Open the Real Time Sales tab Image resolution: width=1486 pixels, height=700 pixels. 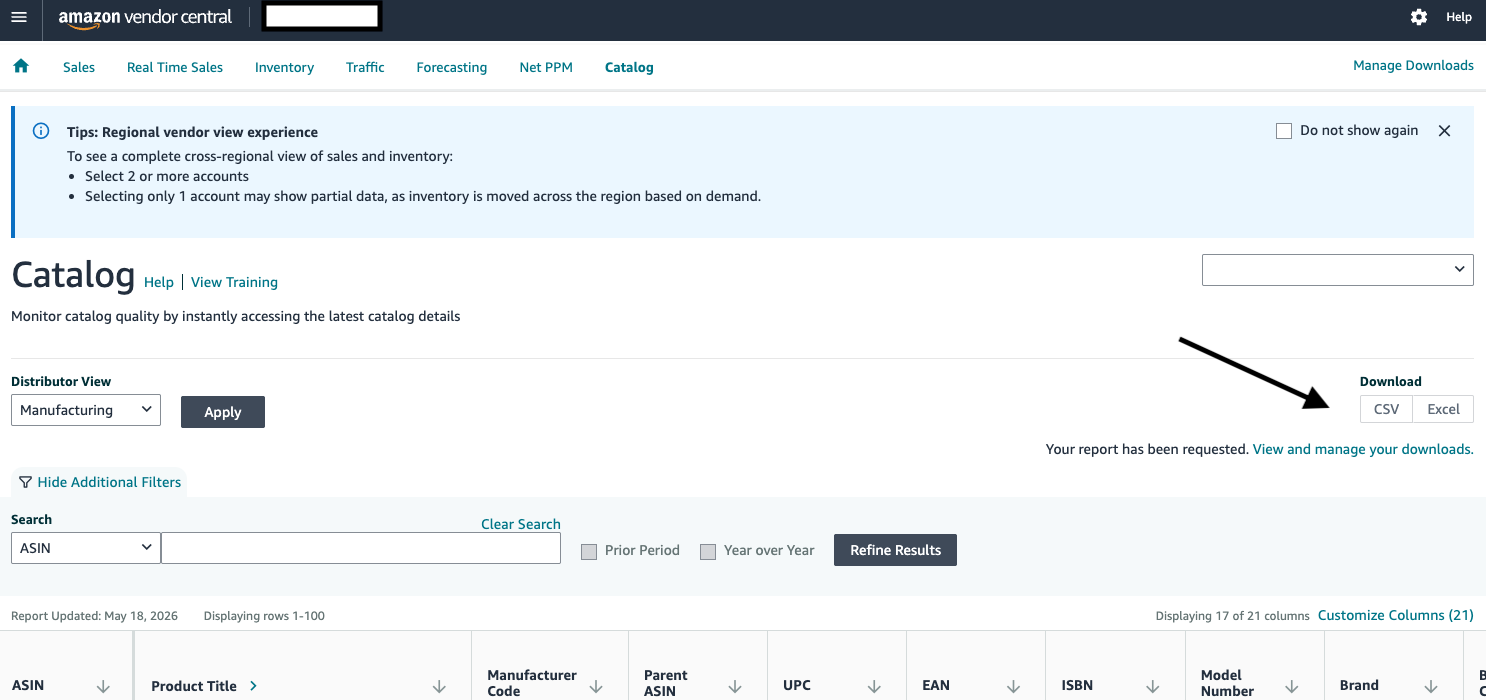[175, 67]
